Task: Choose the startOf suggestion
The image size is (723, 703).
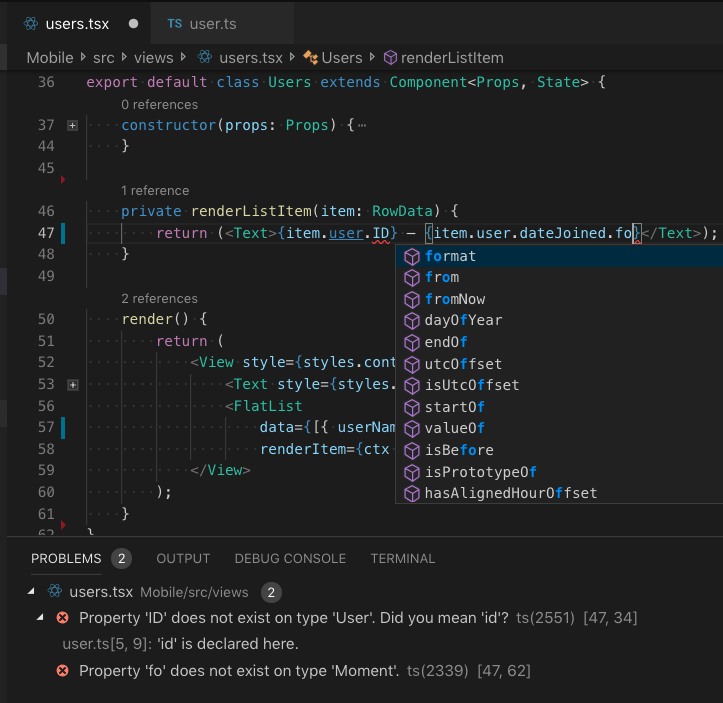Action: point(559,407)
